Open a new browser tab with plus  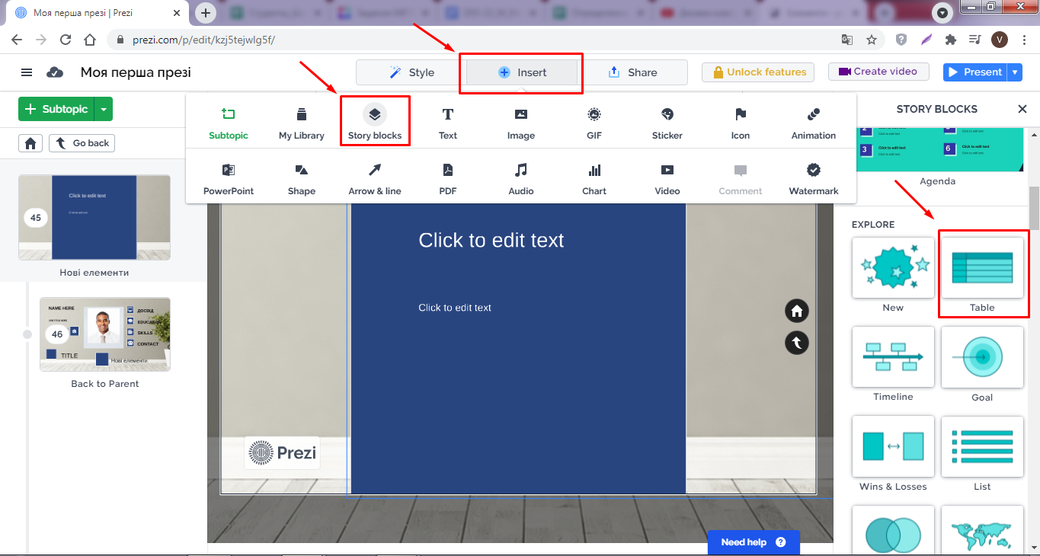(206, 13)
